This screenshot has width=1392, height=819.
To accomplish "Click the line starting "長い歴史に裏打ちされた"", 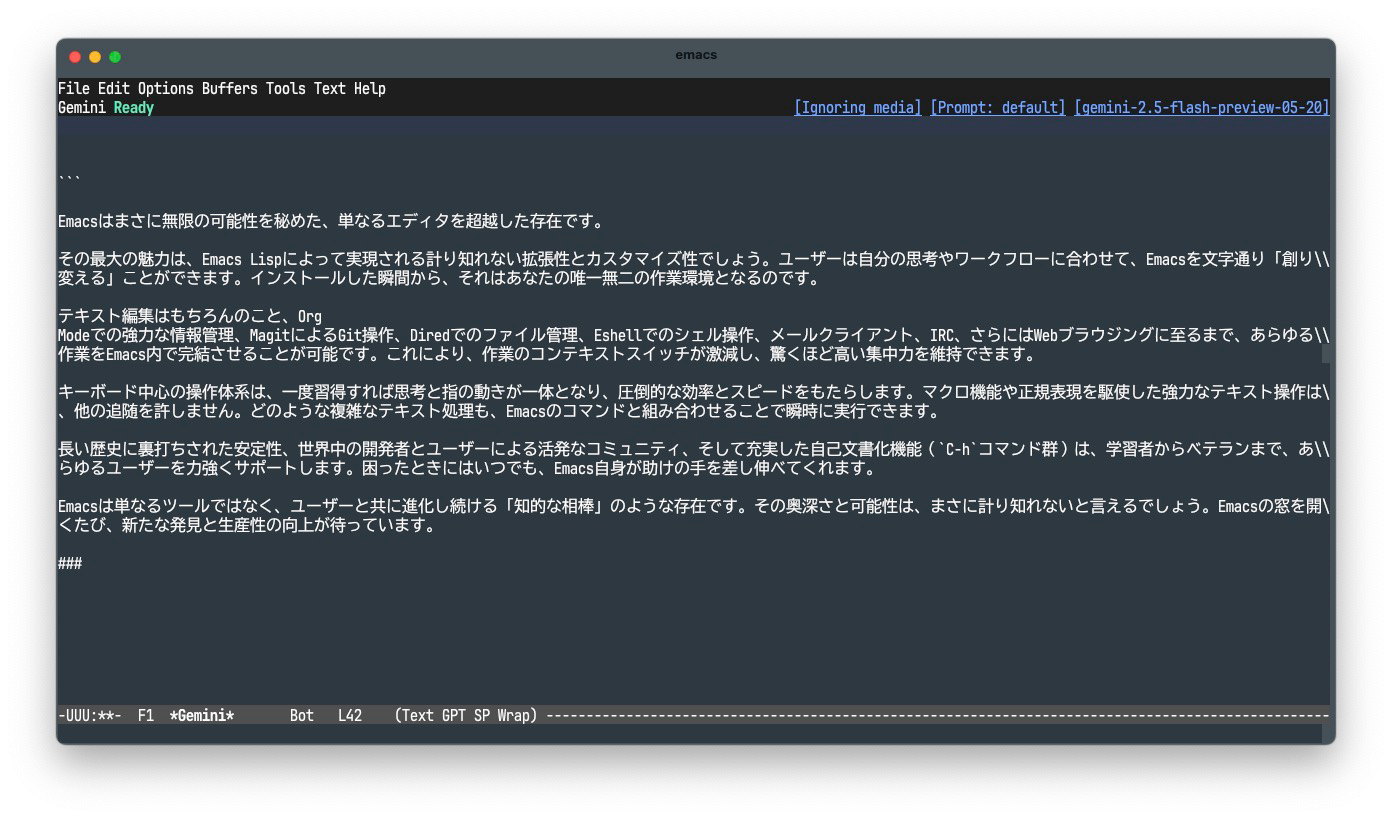I will click(x=694, y=450).
